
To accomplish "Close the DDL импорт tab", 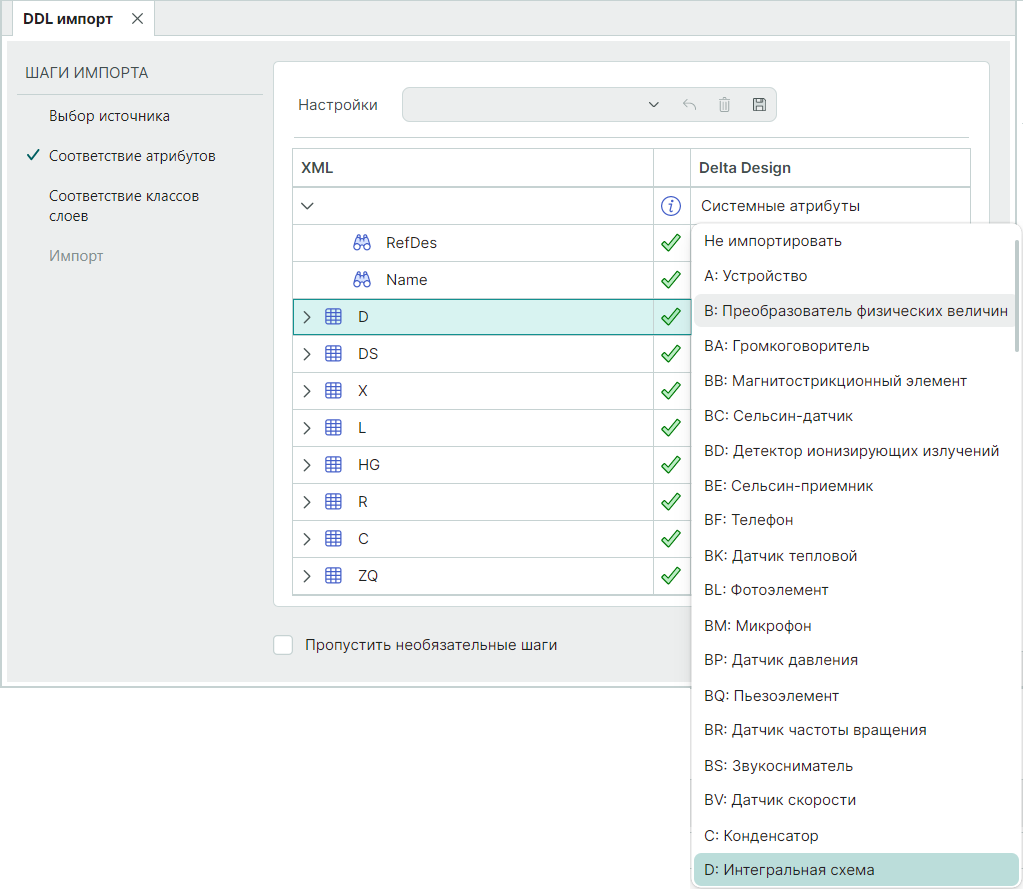I will point(138,19).
